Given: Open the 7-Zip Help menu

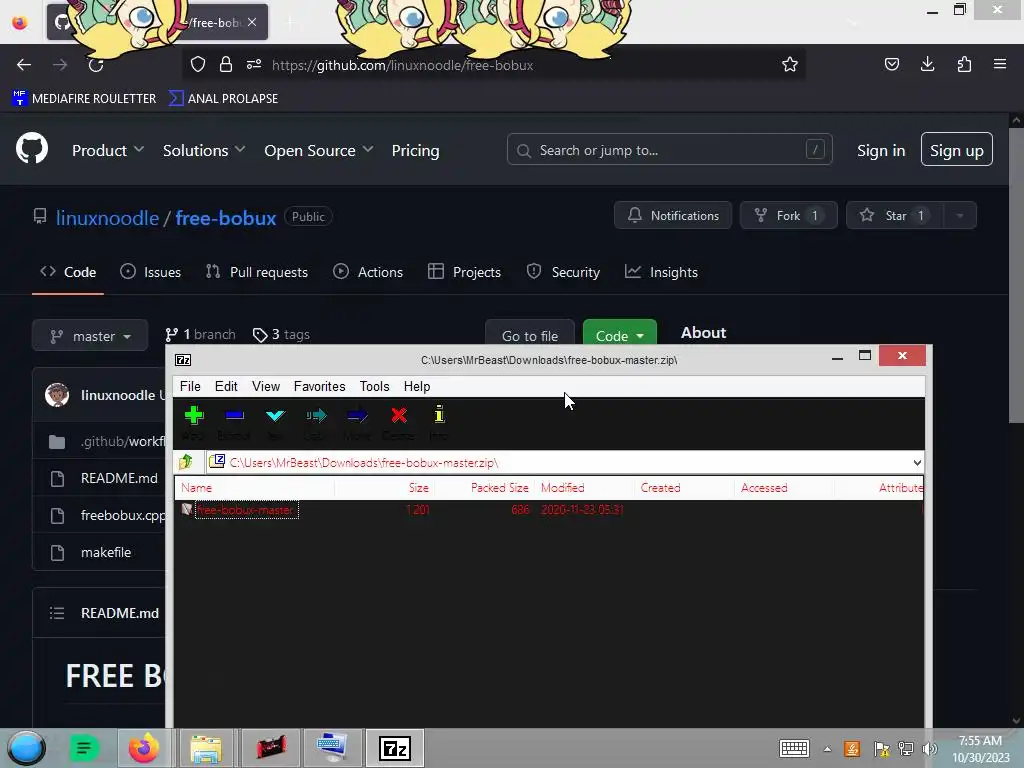Looking at the screenshot, I should tap(417, 387).
